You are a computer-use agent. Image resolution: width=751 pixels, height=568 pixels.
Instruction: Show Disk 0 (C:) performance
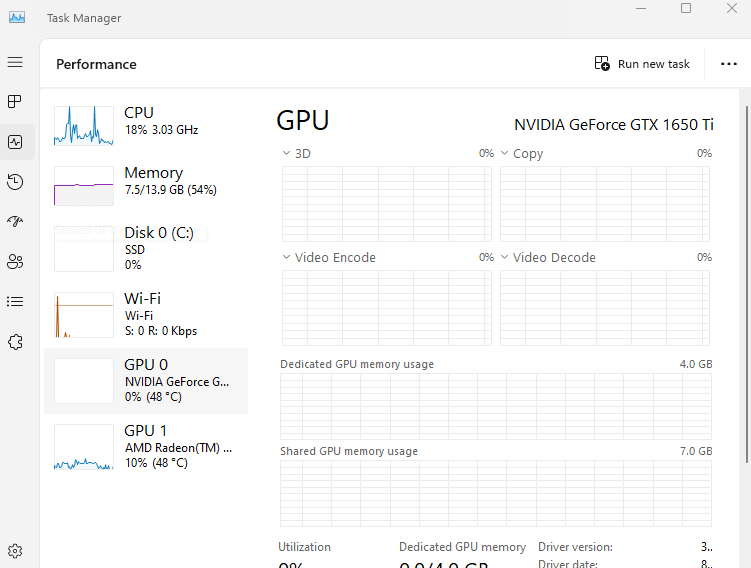tap(146, 248)
